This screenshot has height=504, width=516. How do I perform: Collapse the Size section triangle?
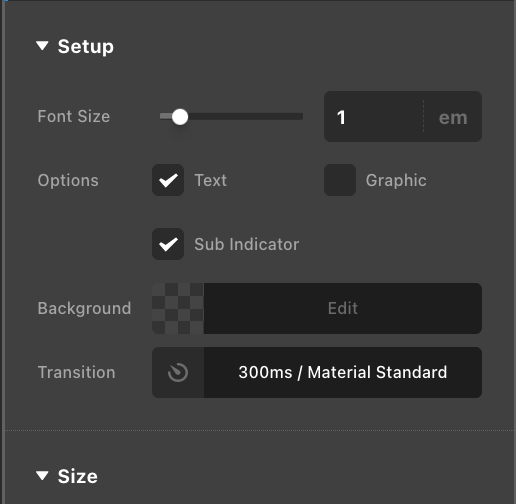coord(42,476)
